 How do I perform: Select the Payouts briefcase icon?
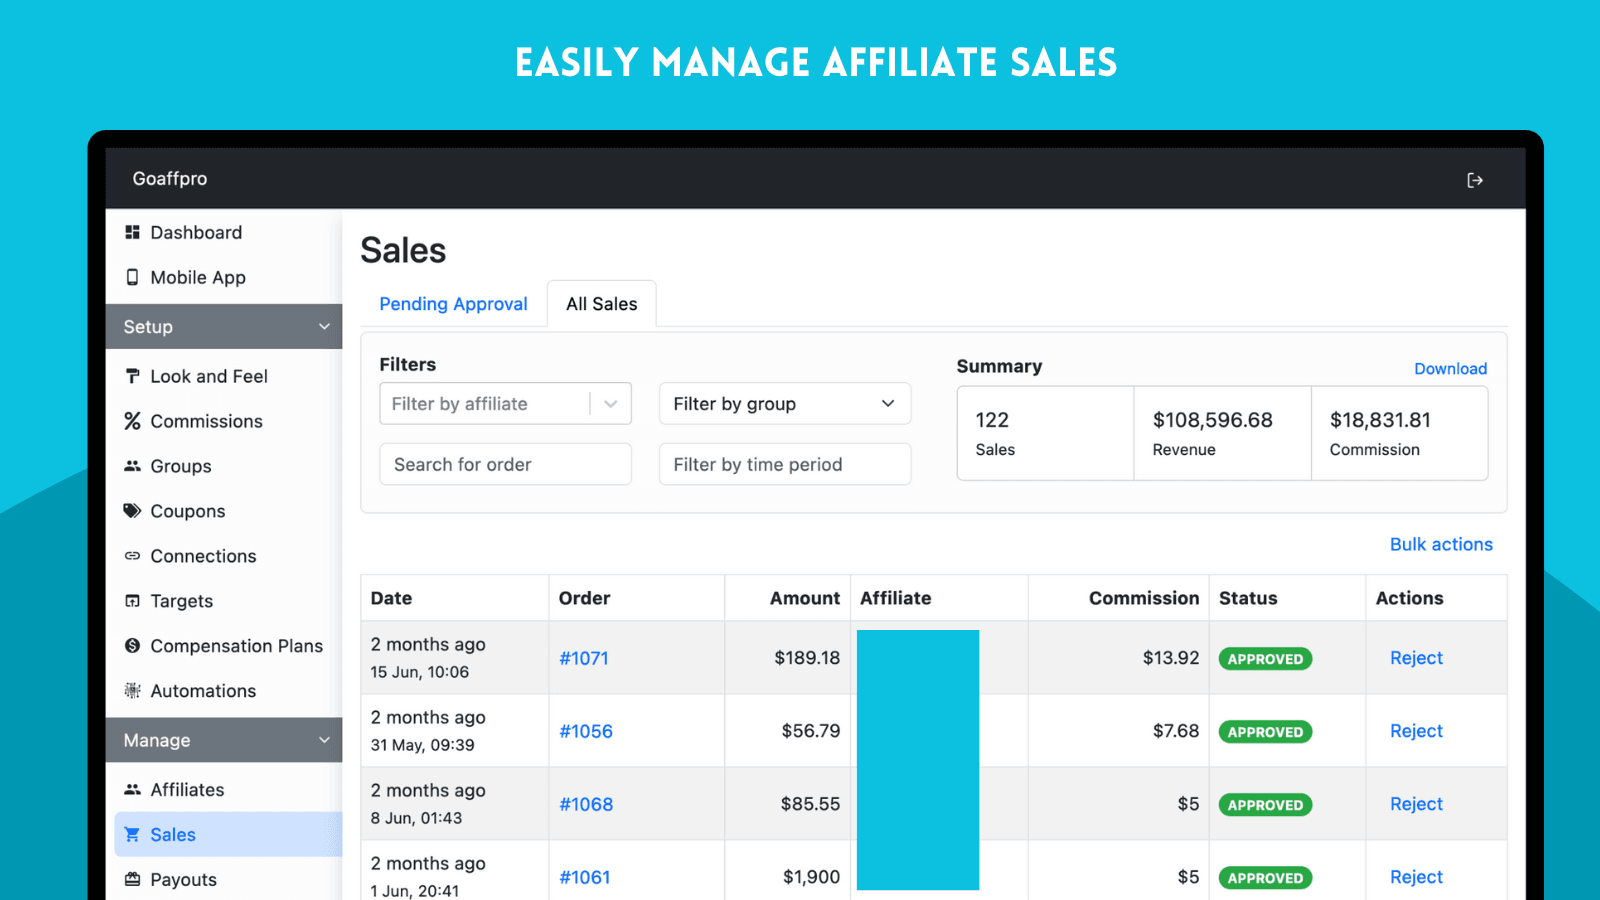pos(133,879)
